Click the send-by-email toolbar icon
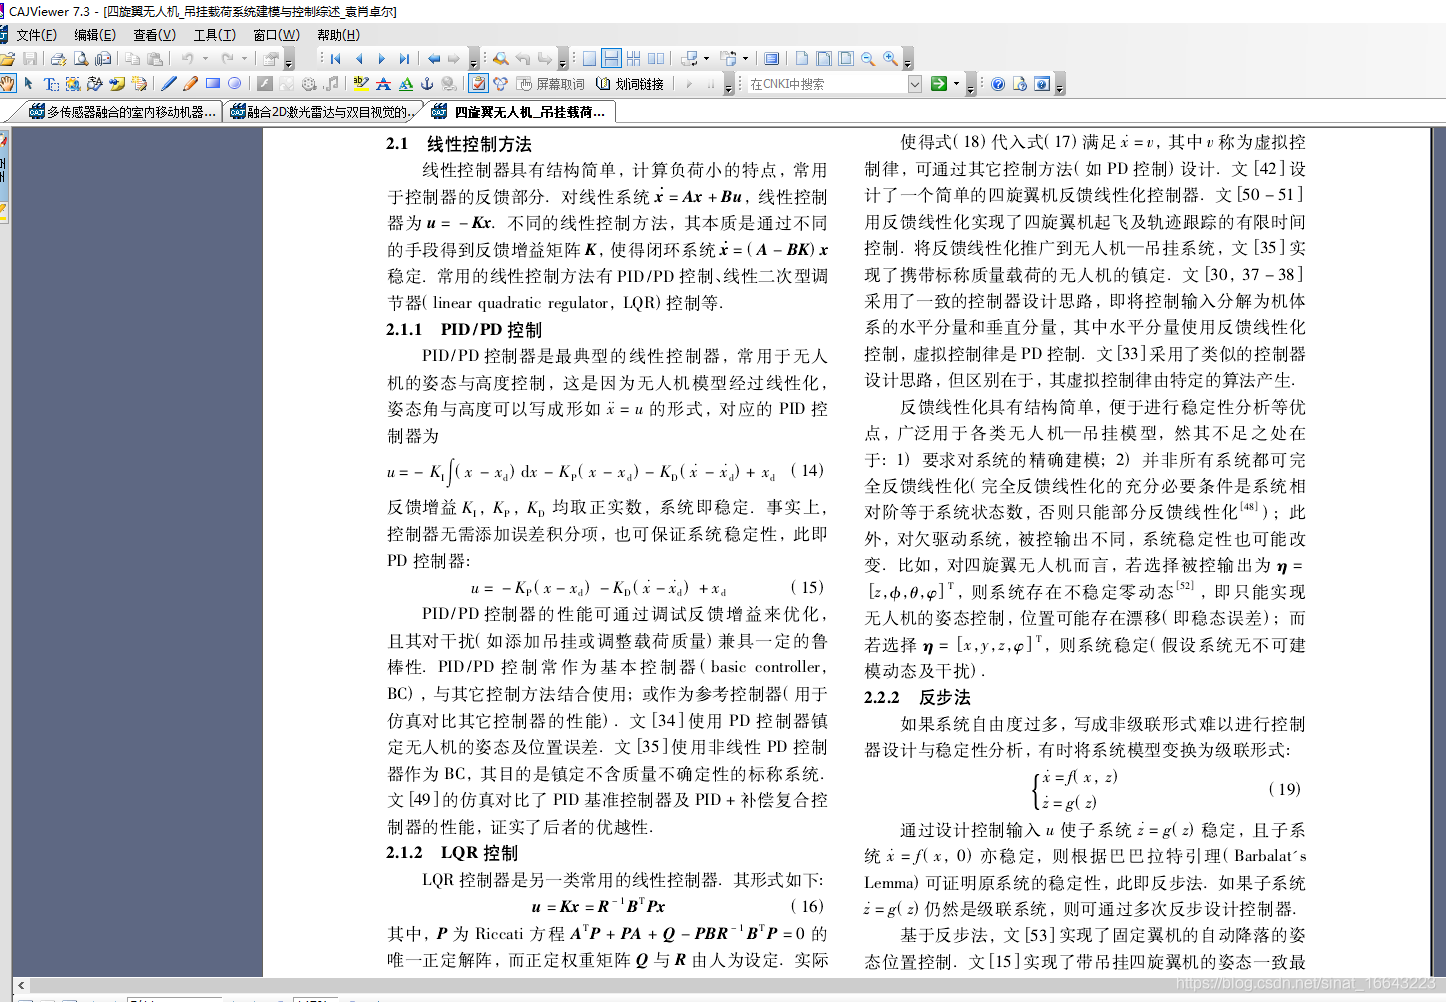Viewport: 1446px width, 1002px height. (x=103, y=59)
